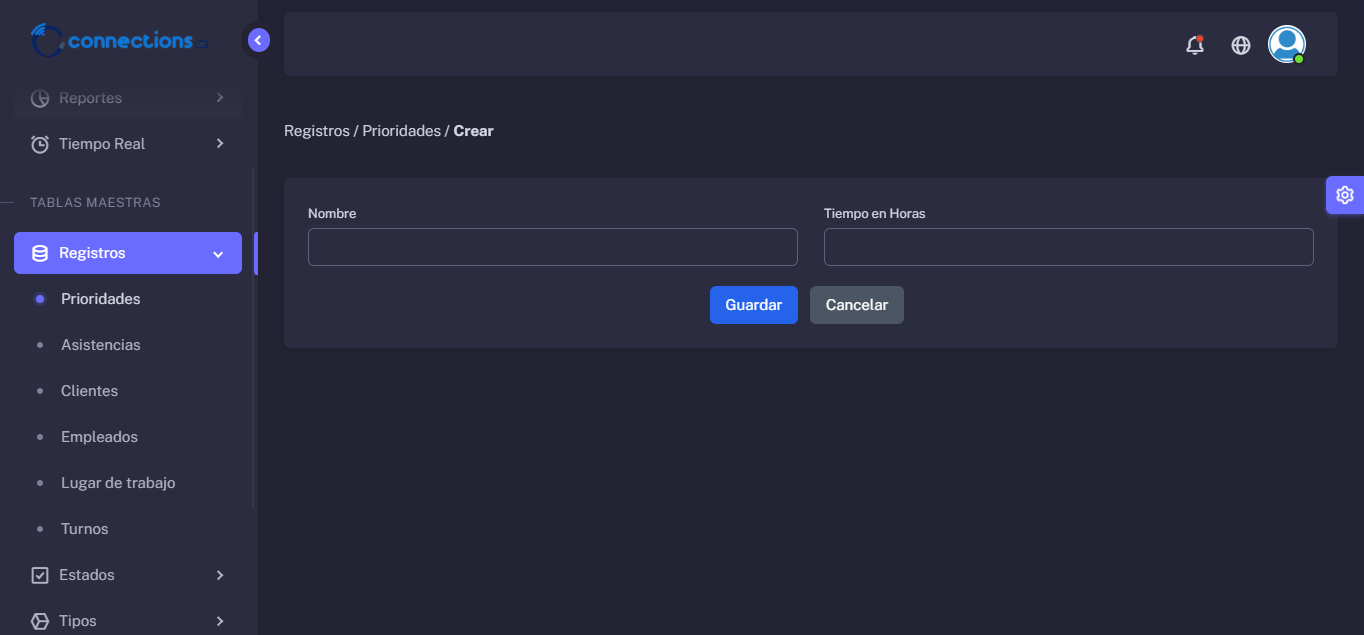Open the settings gear side tab

[x=1345, y=195]
